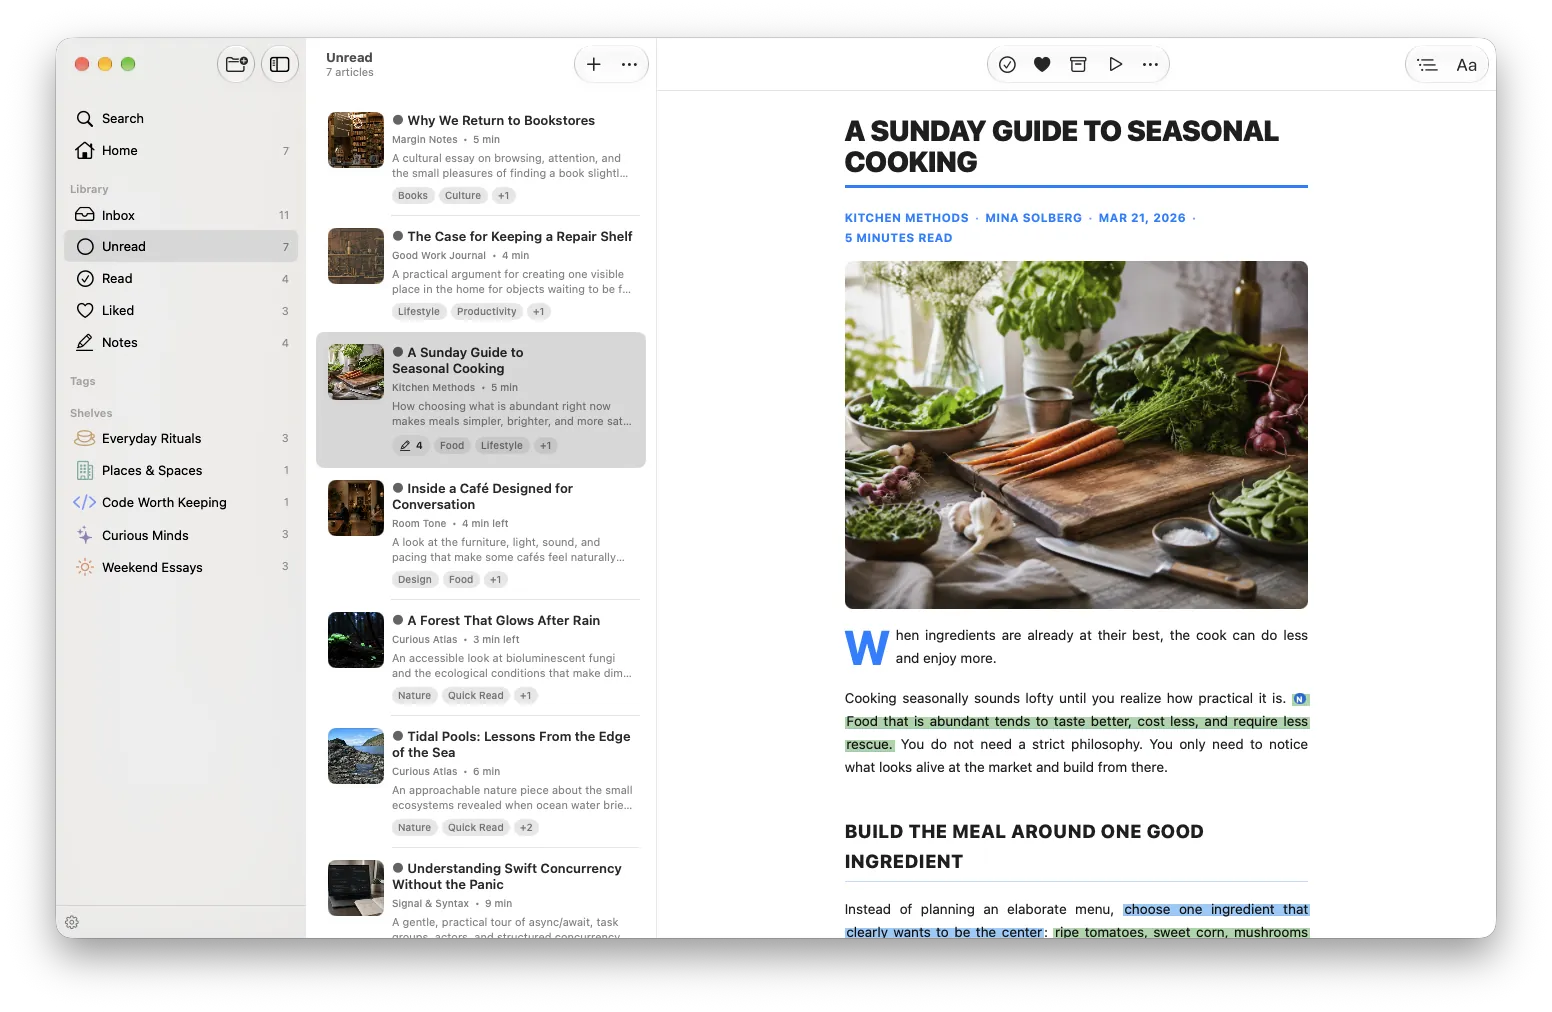The image size is (1552, 1012).
Task: Expand +1 tags on Forest That Glows
Action: [x=526, y=696]
